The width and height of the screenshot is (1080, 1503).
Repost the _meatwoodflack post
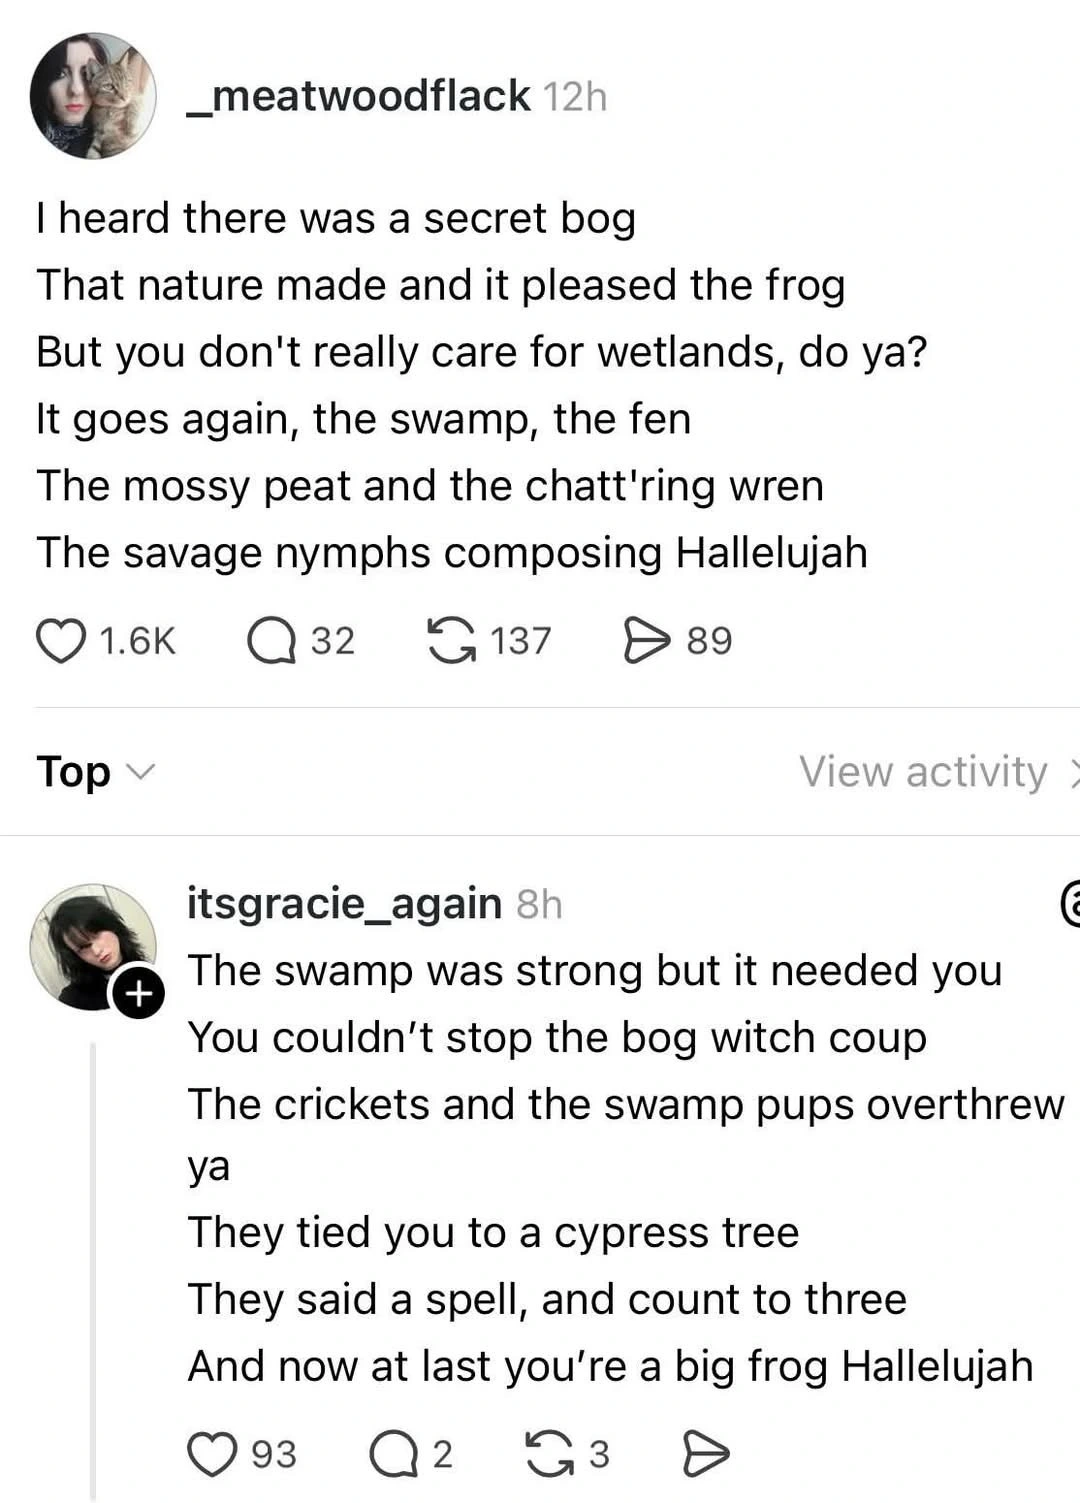click(451, 640)
